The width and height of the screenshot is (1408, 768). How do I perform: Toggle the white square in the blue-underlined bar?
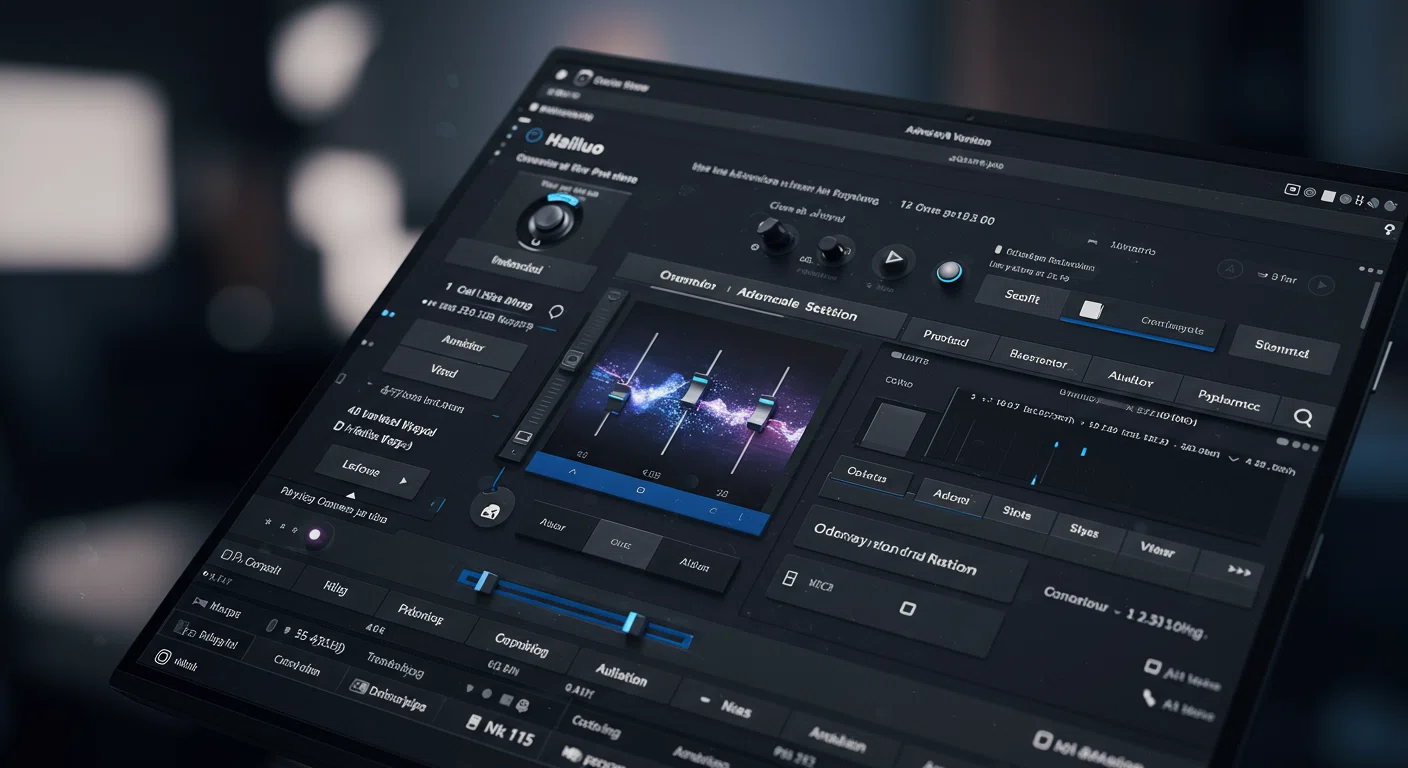pyautogui.click(x=1091, y=310)
